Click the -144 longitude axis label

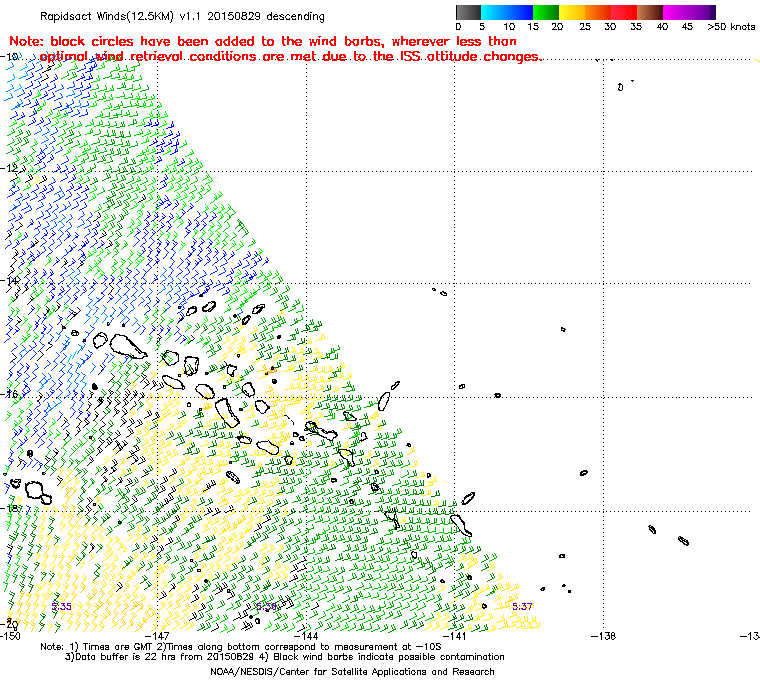(306, 636)
